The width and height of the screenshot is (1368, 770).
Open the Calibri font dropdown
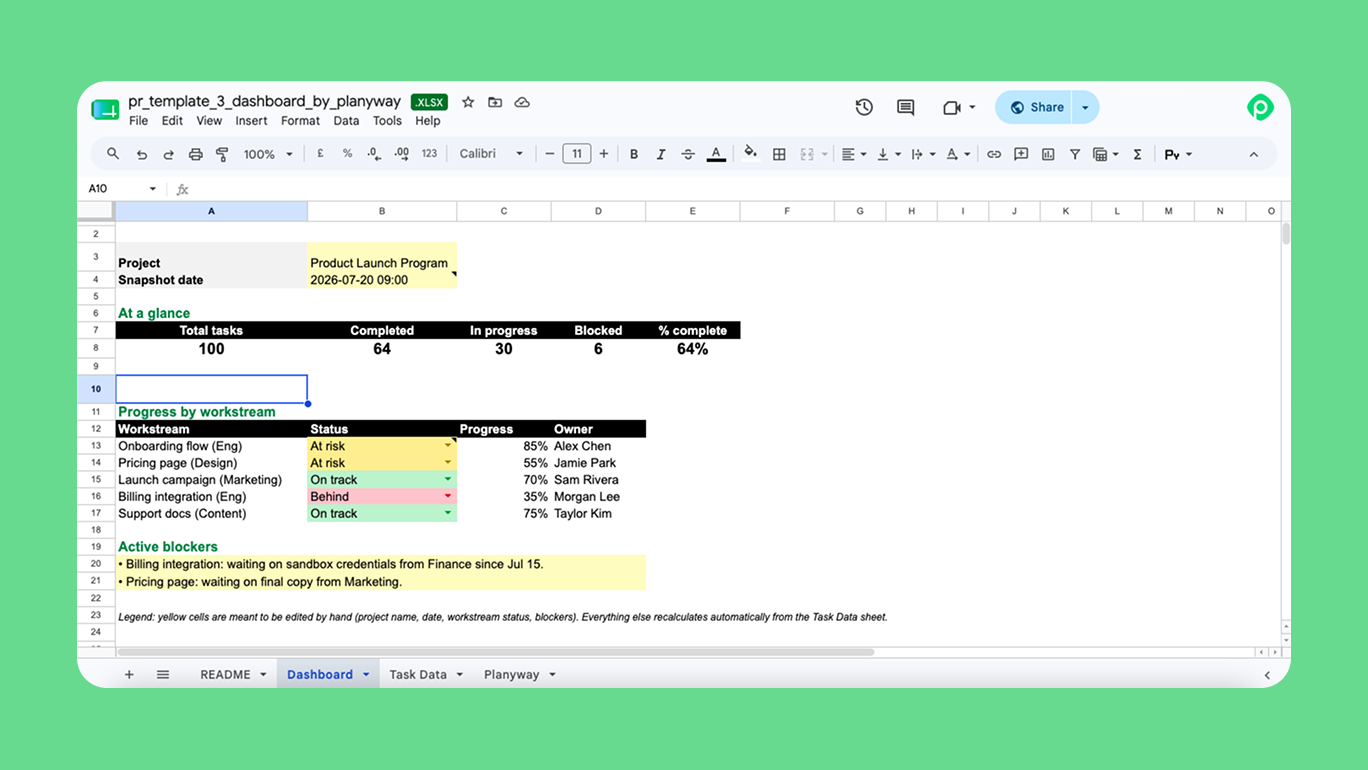tap(491, 154)
